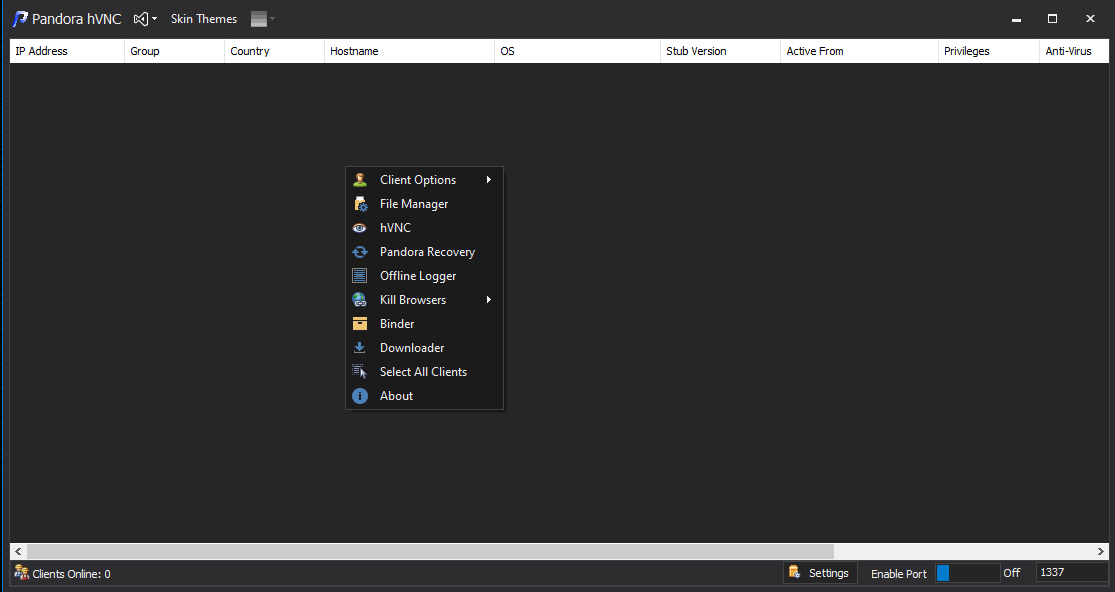The height and width of the screenshot is (592, 1115).
Task: Open the dropdown arrow beside the Visual Studio icon
Action: [x=154, y=19]
